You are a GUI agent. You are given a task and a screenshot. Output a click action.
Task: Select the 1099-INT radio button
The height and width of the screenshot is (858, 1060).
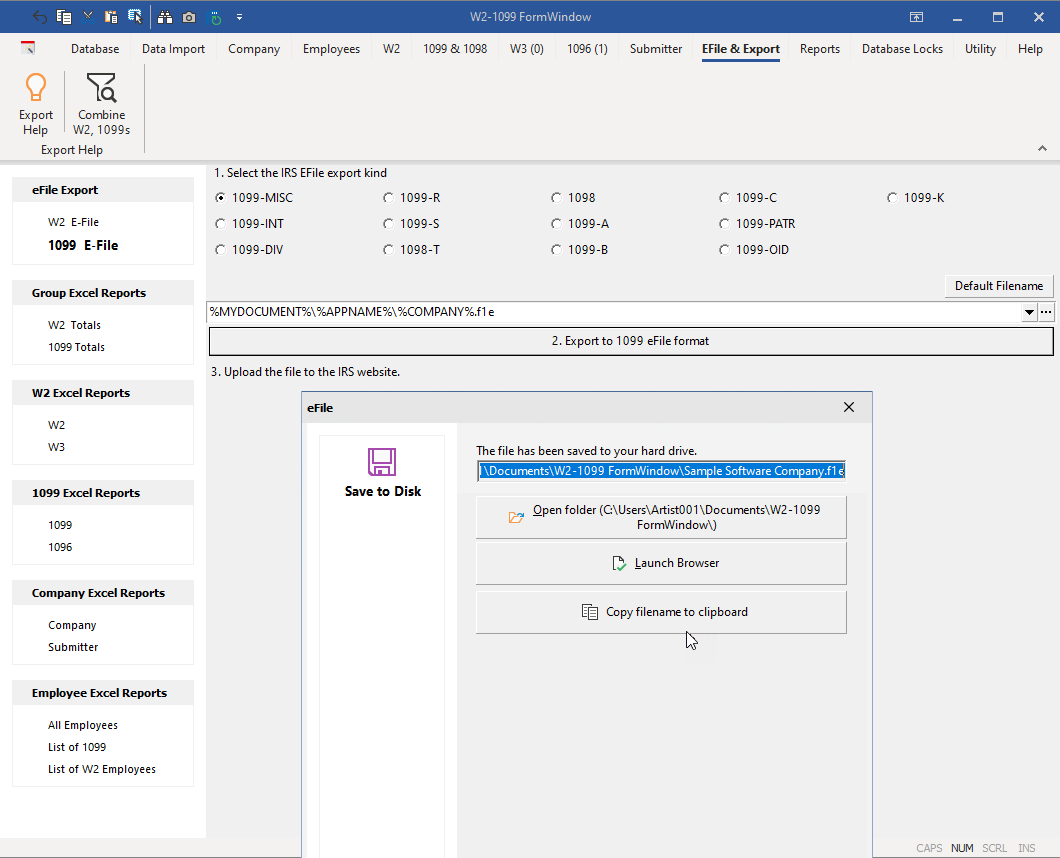coord(221,224)
